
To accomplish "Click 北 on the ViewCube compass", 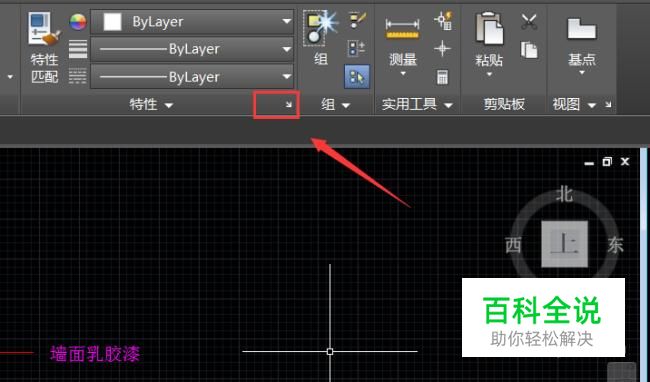I will pyautogui.click(x=564, y=195).
